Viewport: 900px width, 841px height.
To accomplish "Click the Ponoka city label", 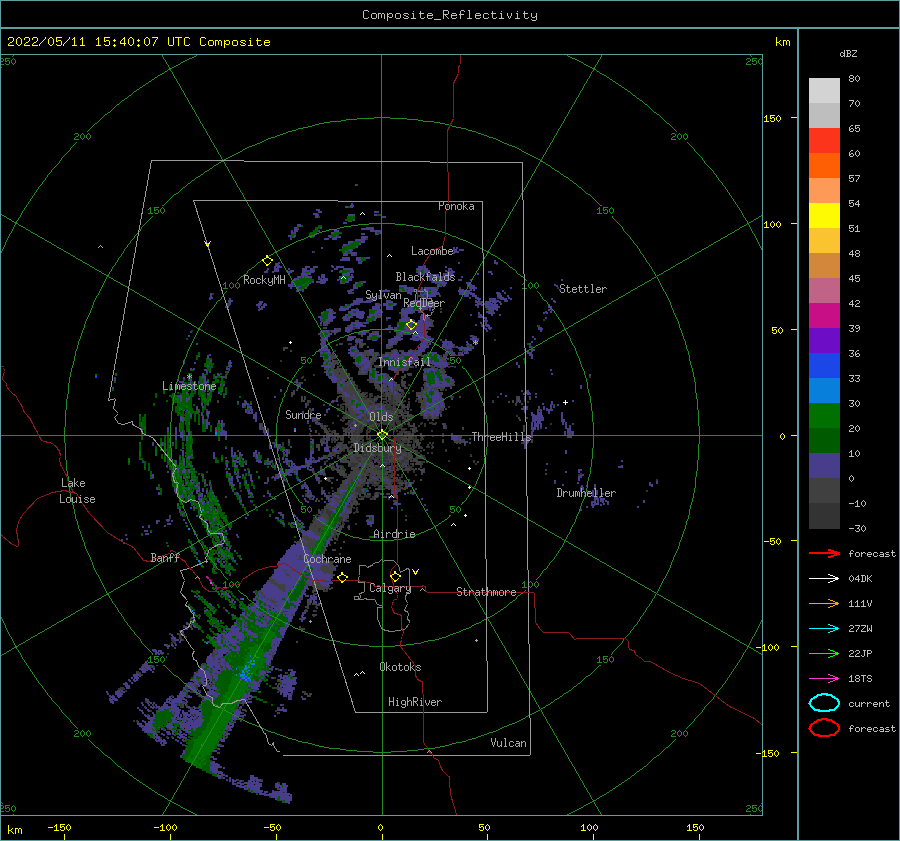I will coord(456,206).
